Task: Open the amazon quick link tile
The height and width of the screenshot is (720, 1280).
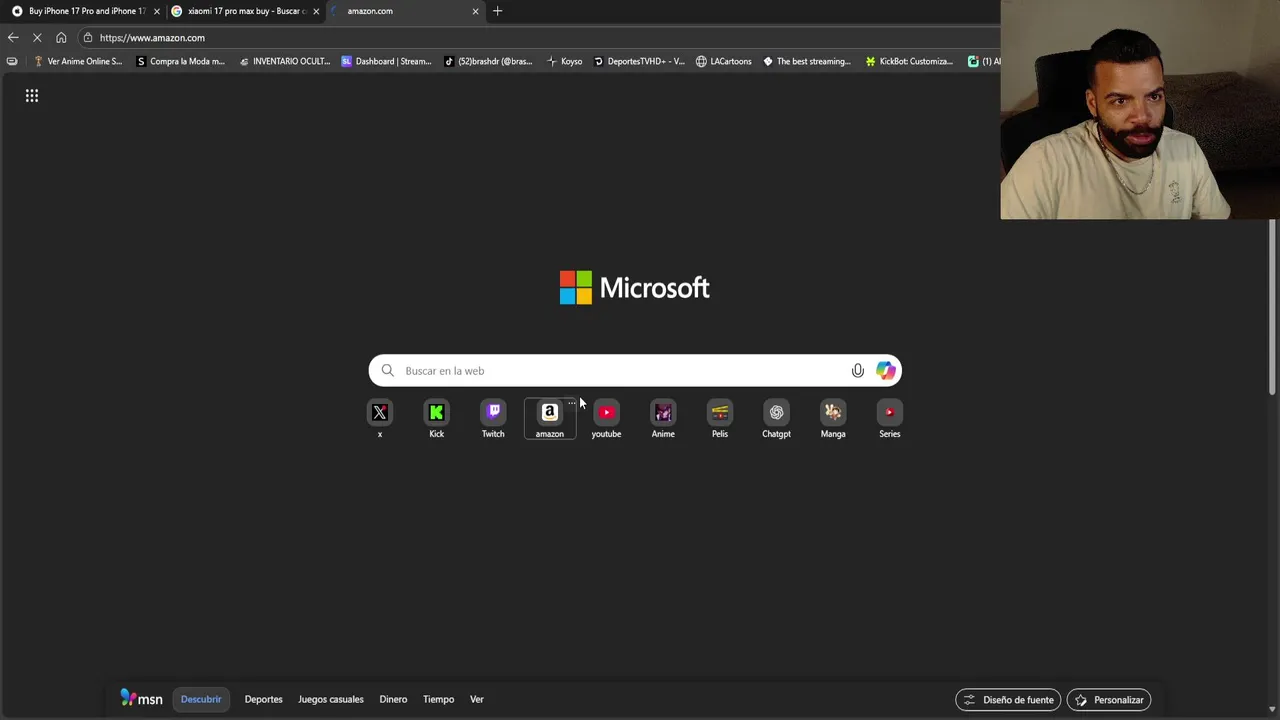Action: (x=550, y=419)
